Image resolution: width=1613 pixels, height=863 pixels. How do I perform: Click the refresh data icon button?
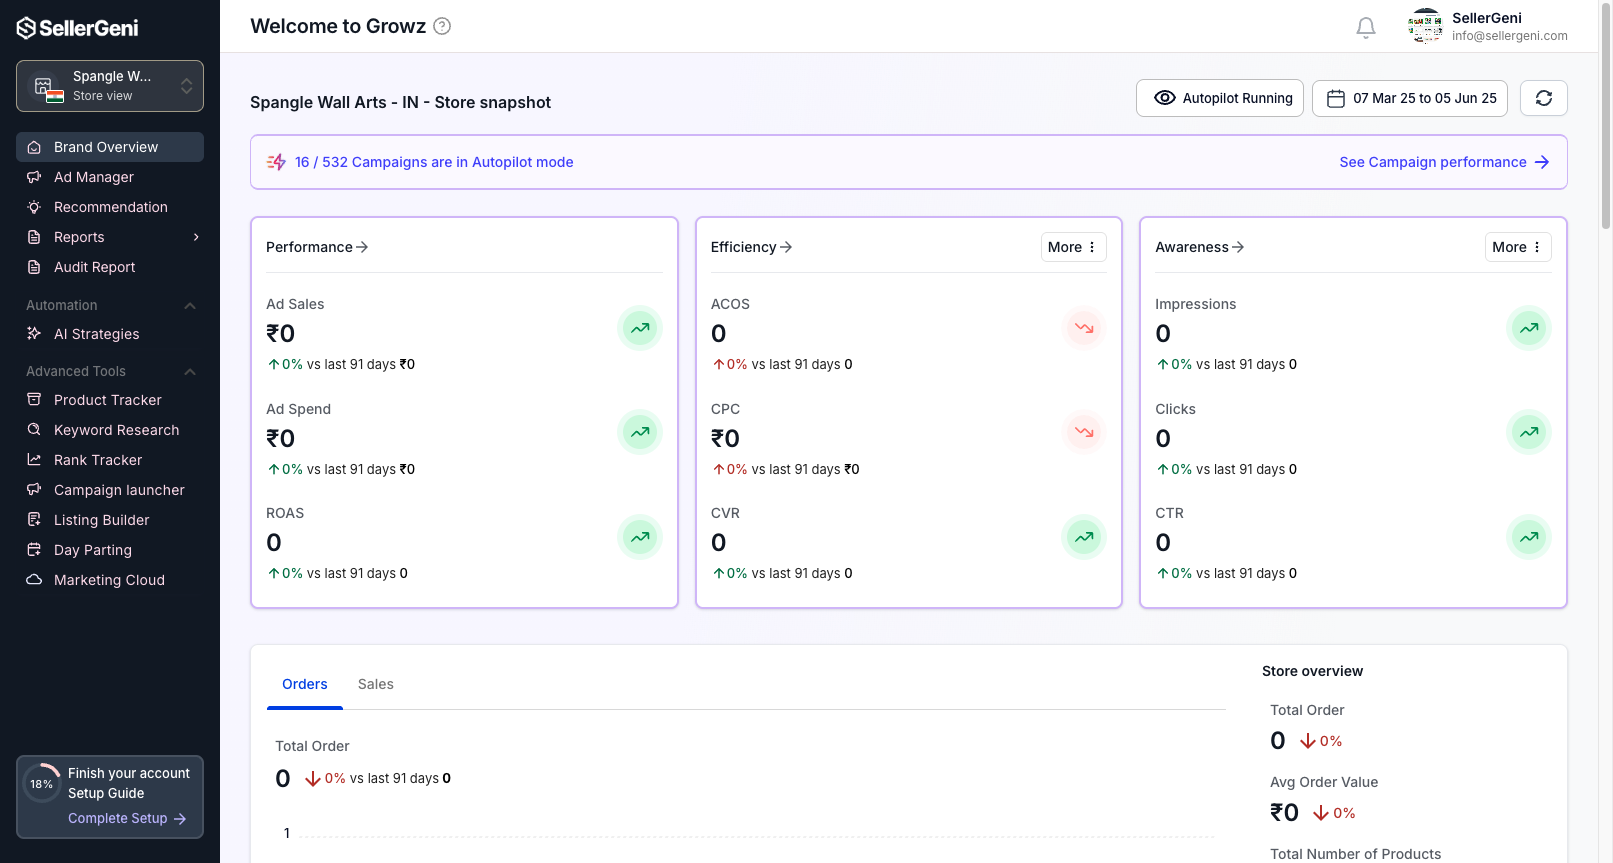tap(1543, 98)
